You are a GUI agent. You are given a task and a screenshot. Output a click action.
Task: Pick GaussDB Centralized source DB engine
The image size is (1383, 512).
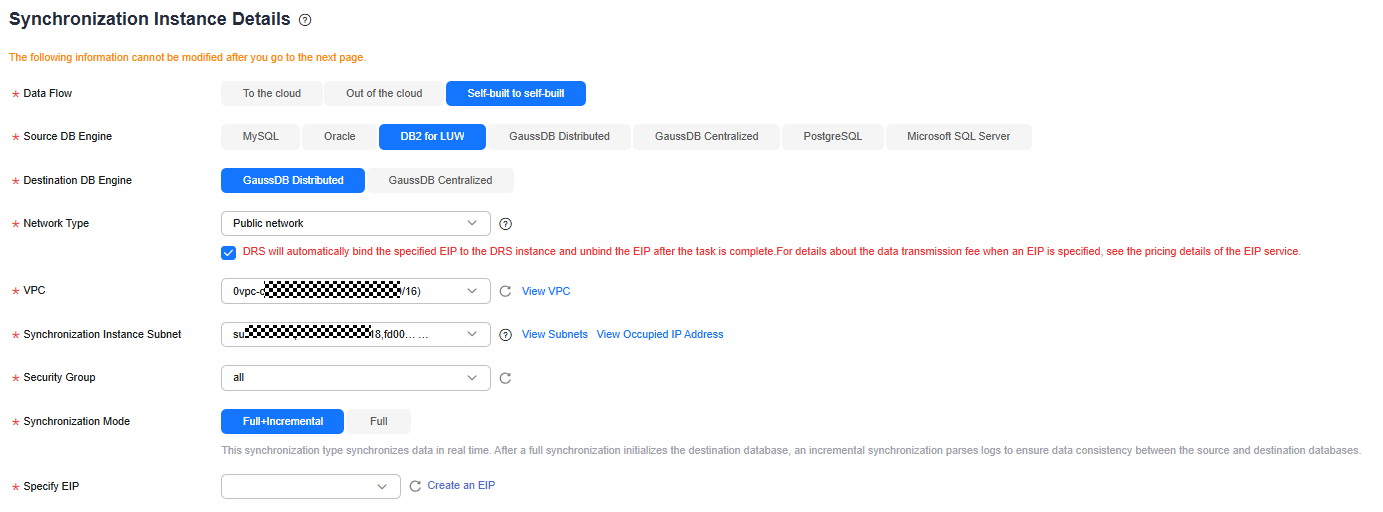(x=707, y=136)
